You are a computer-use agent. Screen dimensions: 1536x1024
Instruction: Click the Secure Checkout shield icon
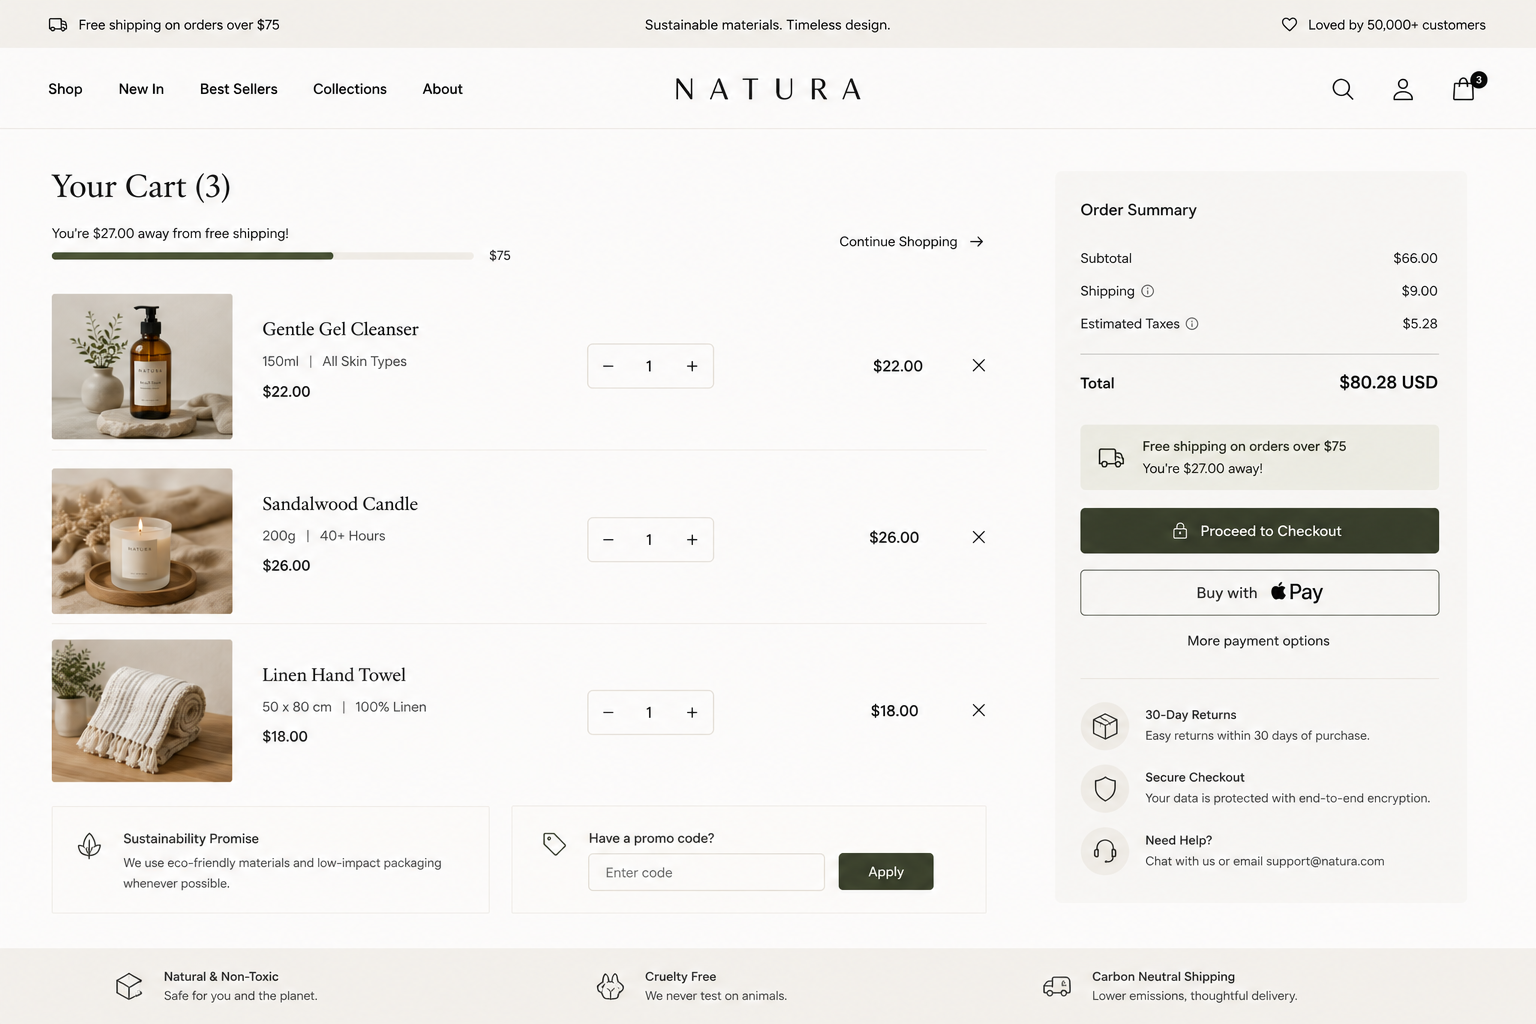pos(1105,788)
